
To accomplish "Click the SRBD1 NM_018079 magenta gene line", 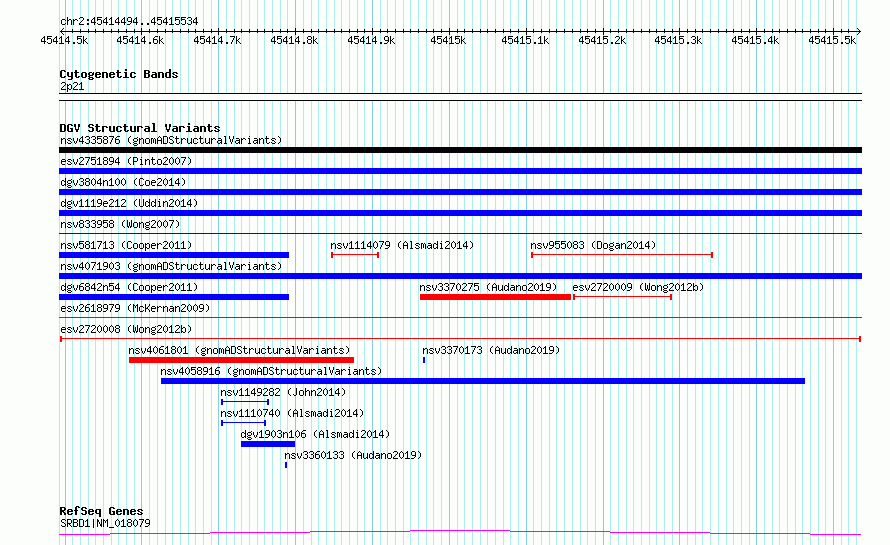I will coord(460,533).
